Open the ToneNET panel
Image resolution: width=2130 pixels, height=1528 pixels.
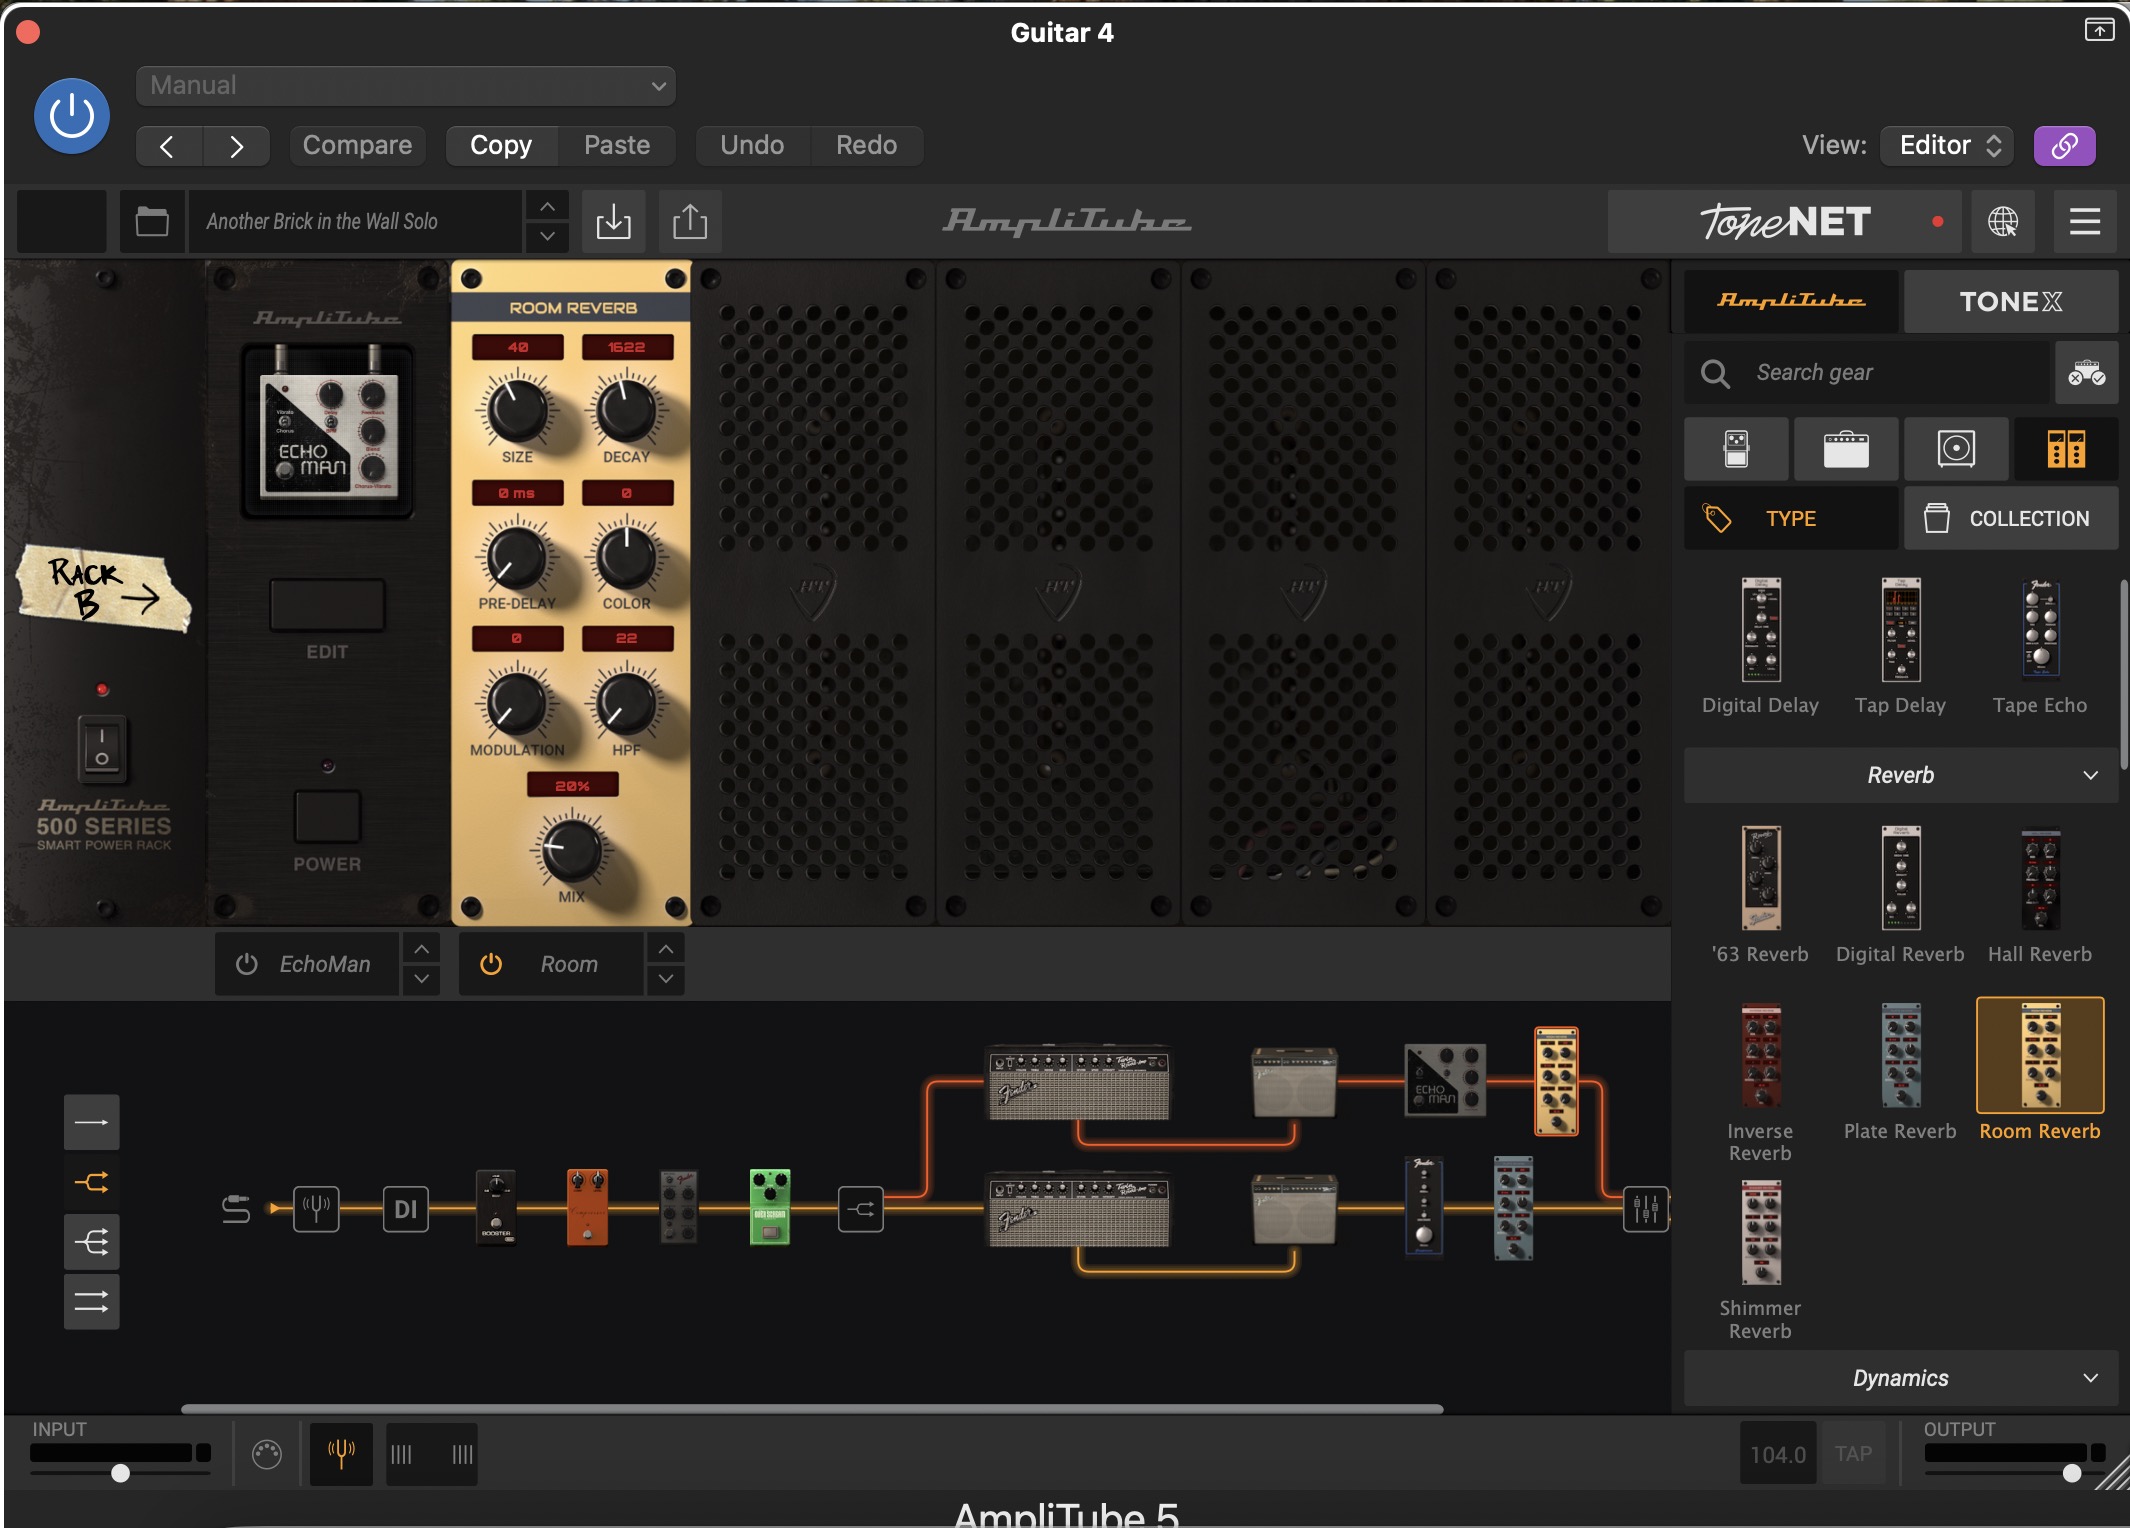pos(1785,221)
